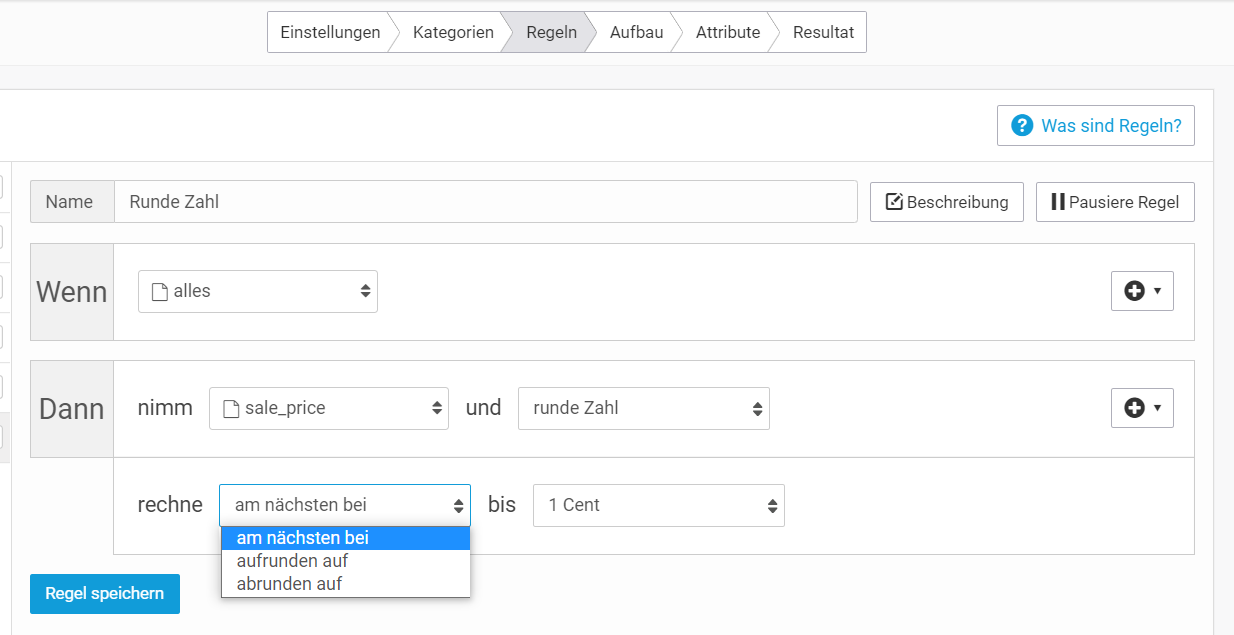
Task: Open the 'alles' condition dropdown
Action: coord(258,291)
